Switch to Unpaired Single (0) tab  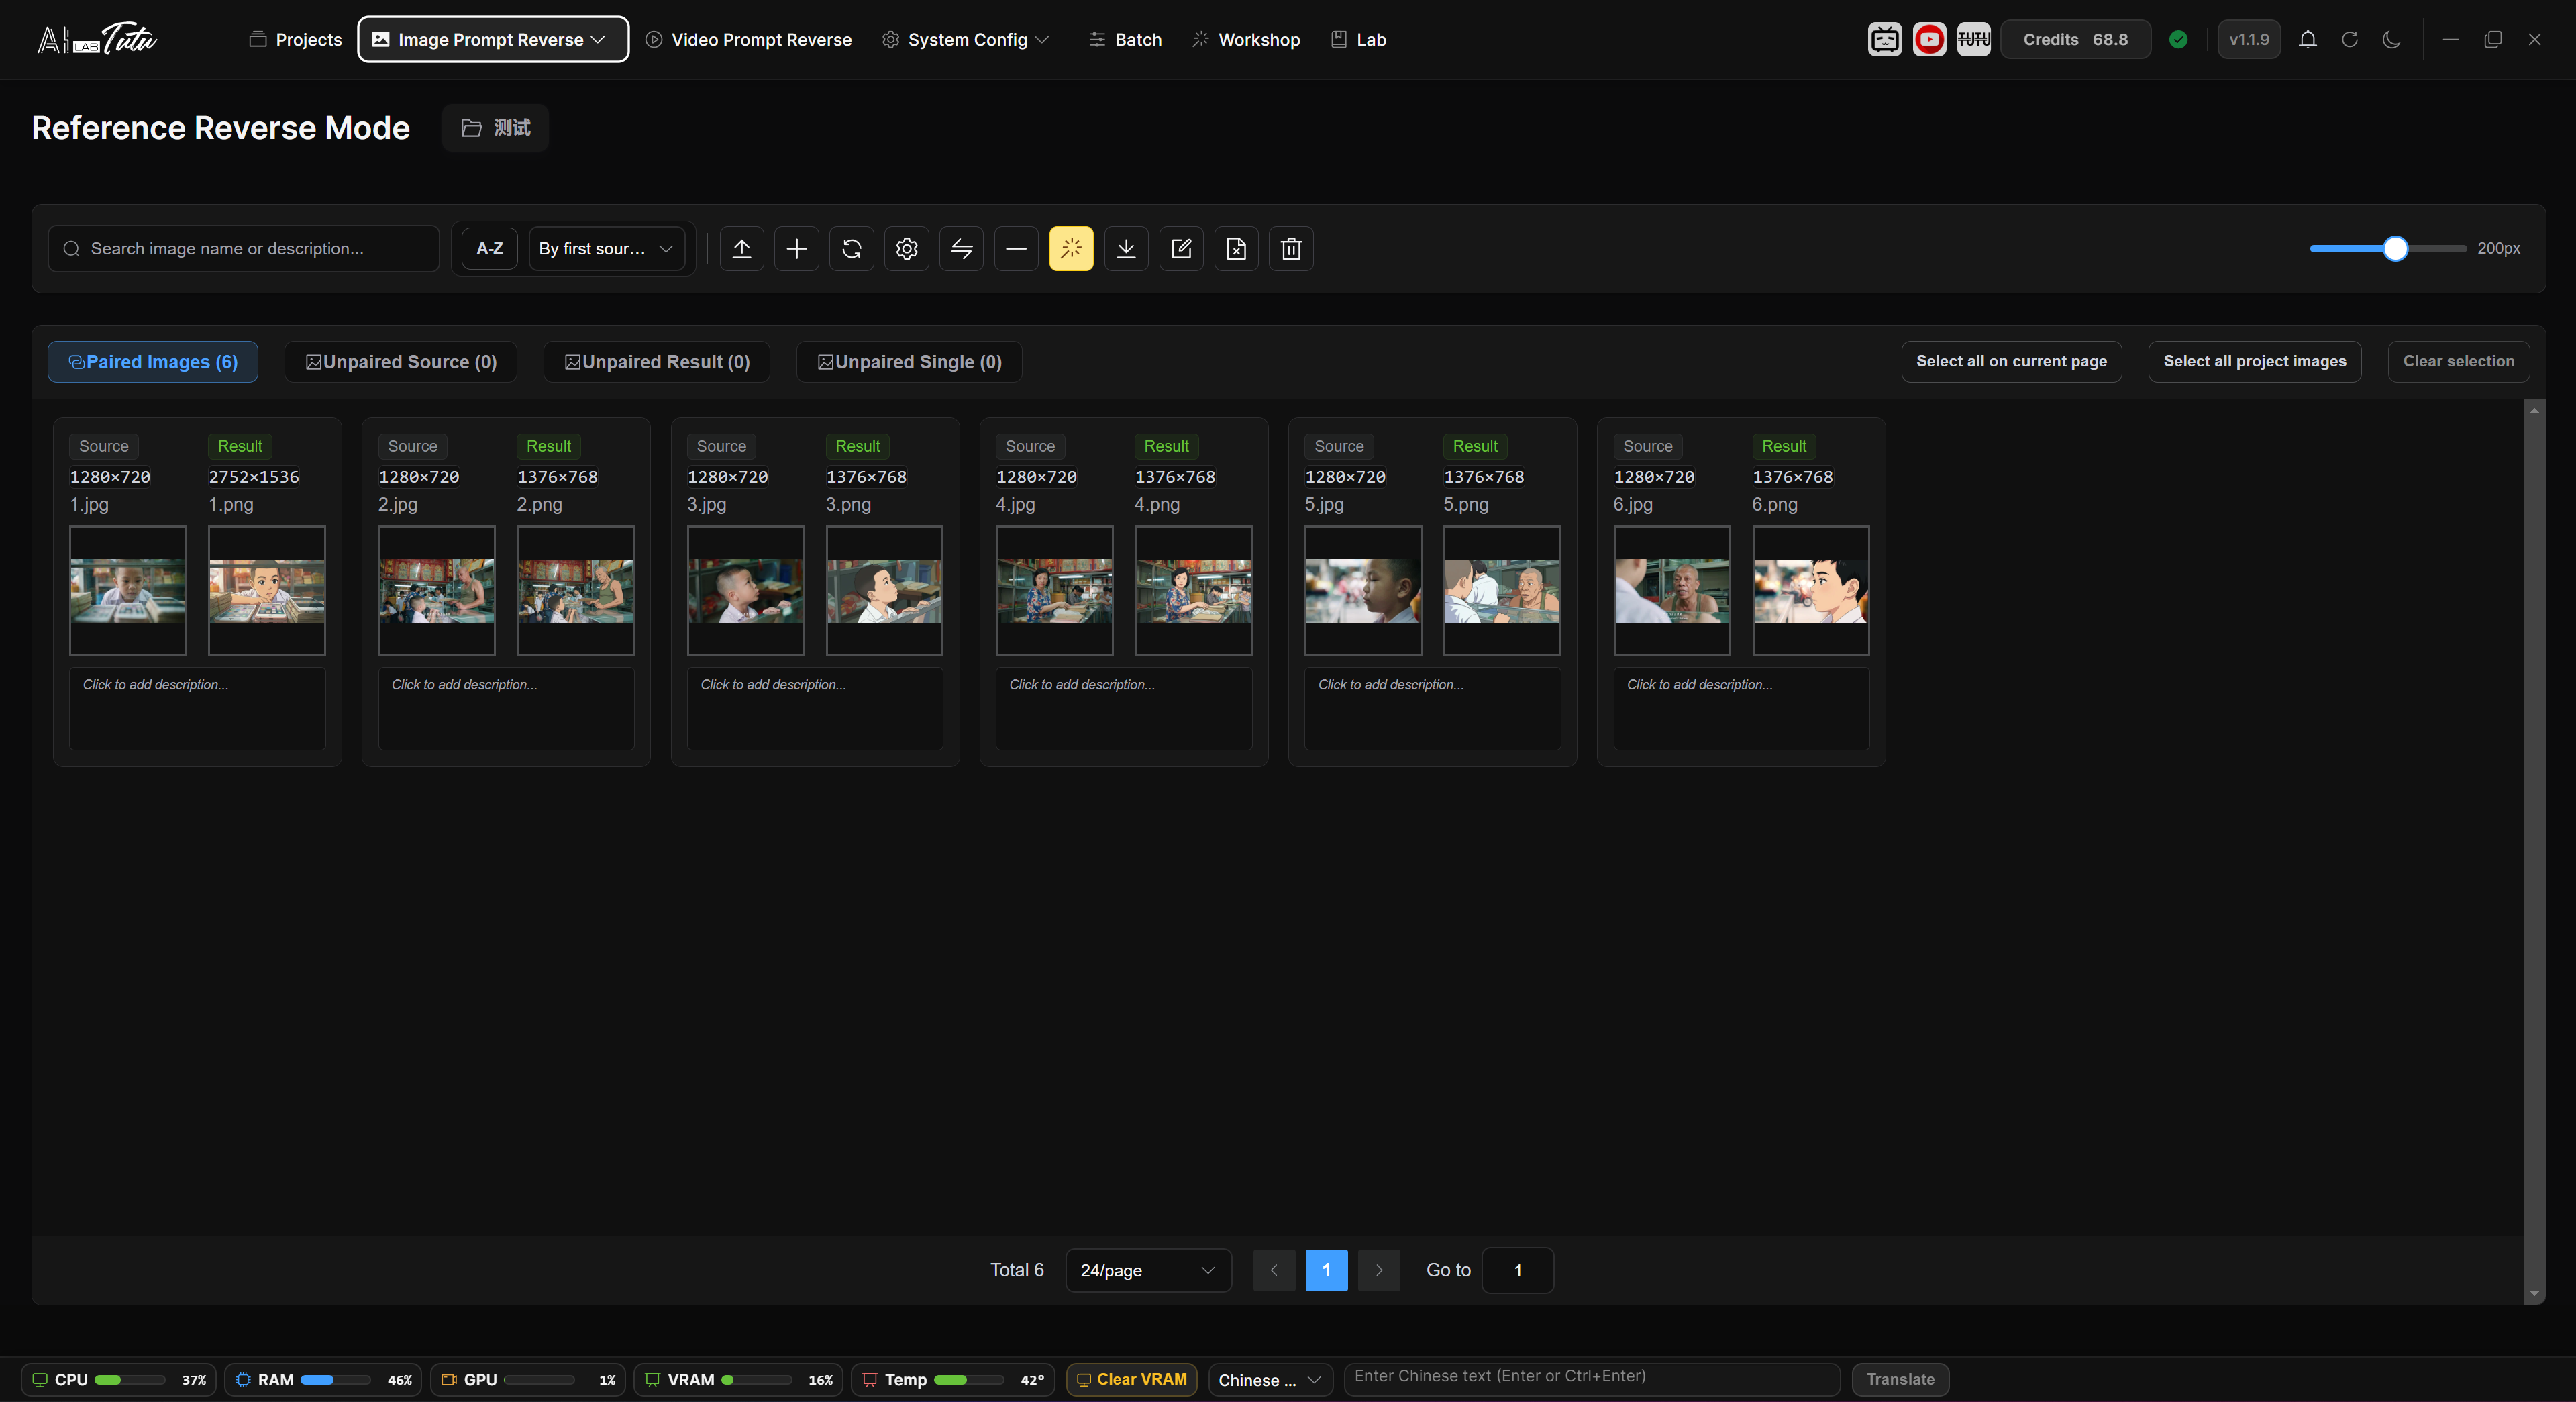click(x=909, y=362)
